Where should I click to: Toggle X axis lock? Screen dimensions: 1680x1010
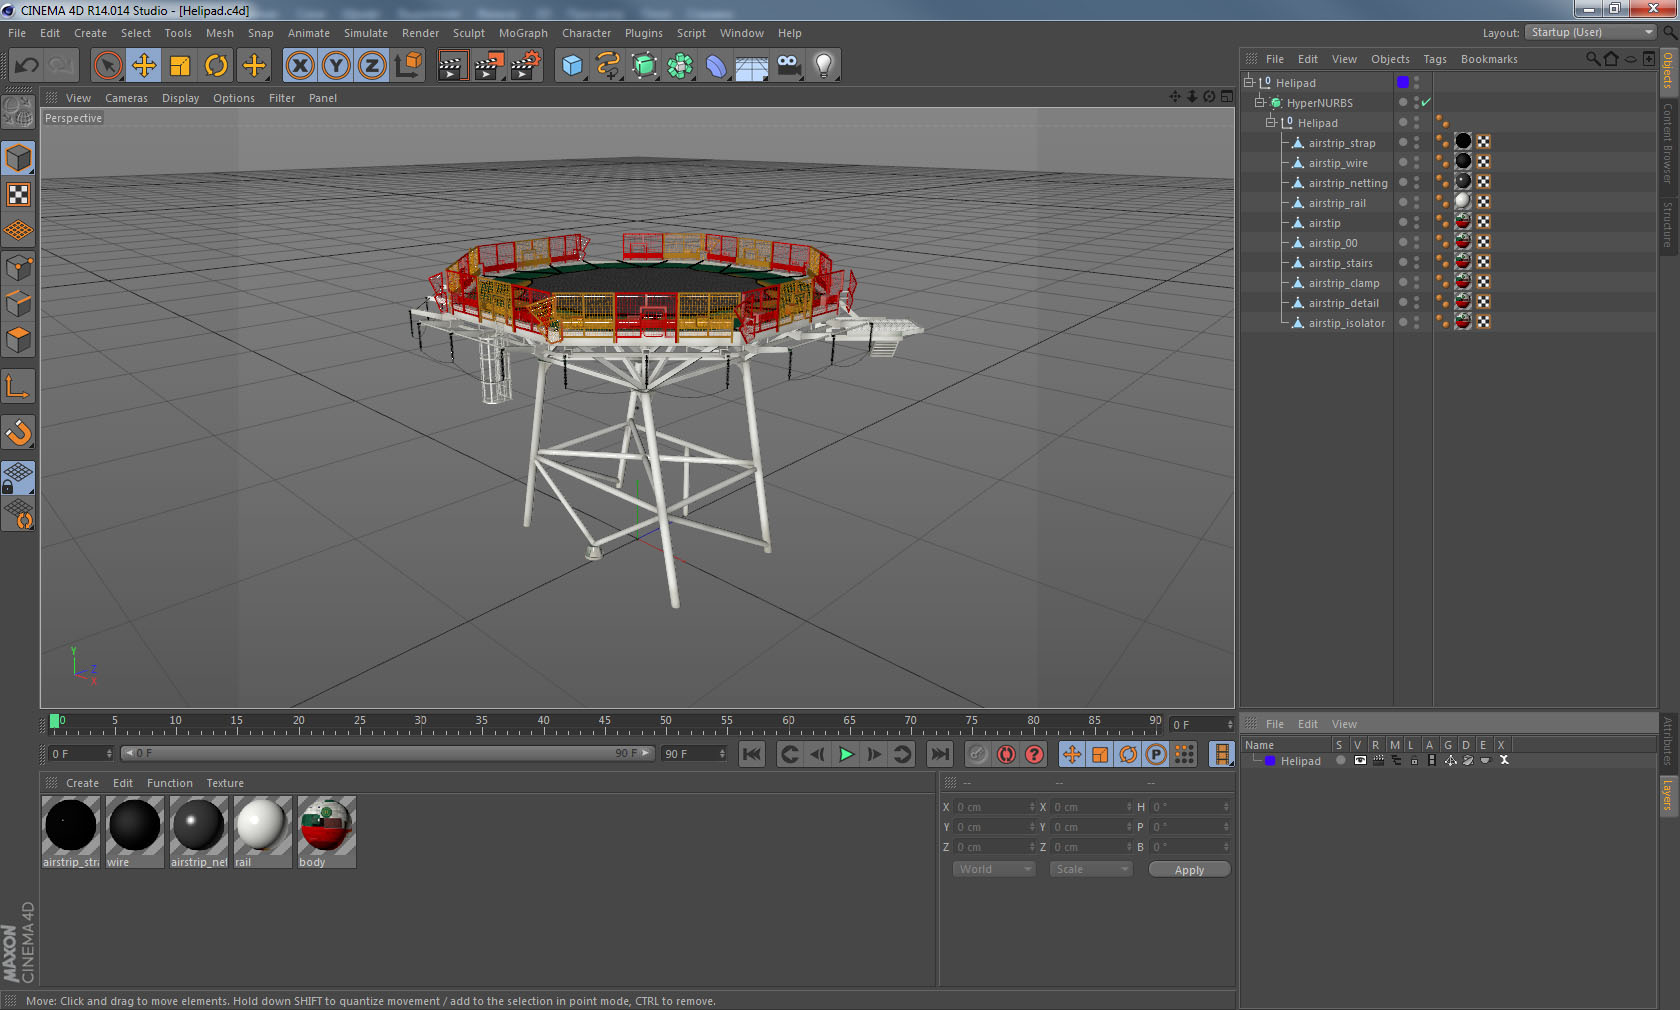click(299, 66)
